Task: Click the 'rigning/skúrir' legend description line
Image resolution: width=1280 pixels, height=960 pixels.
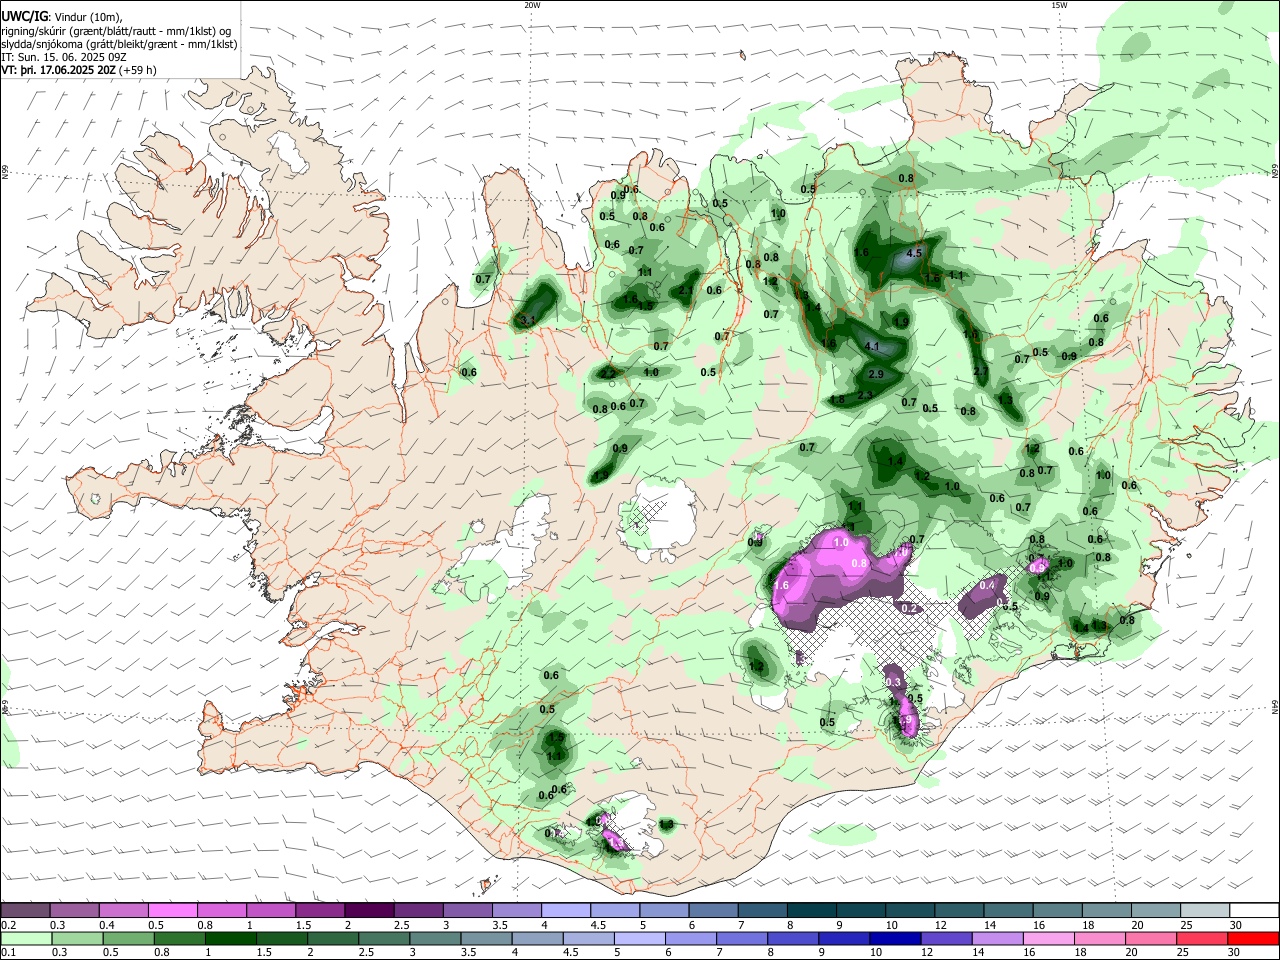Action: 116,31
